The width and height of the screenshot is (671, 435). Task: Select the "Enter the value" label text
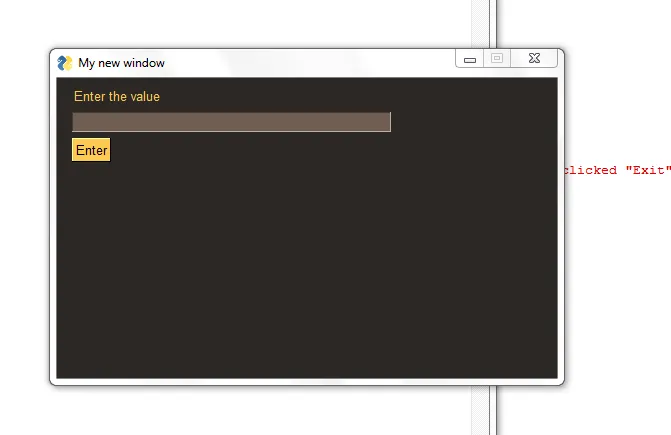point(117,97)
